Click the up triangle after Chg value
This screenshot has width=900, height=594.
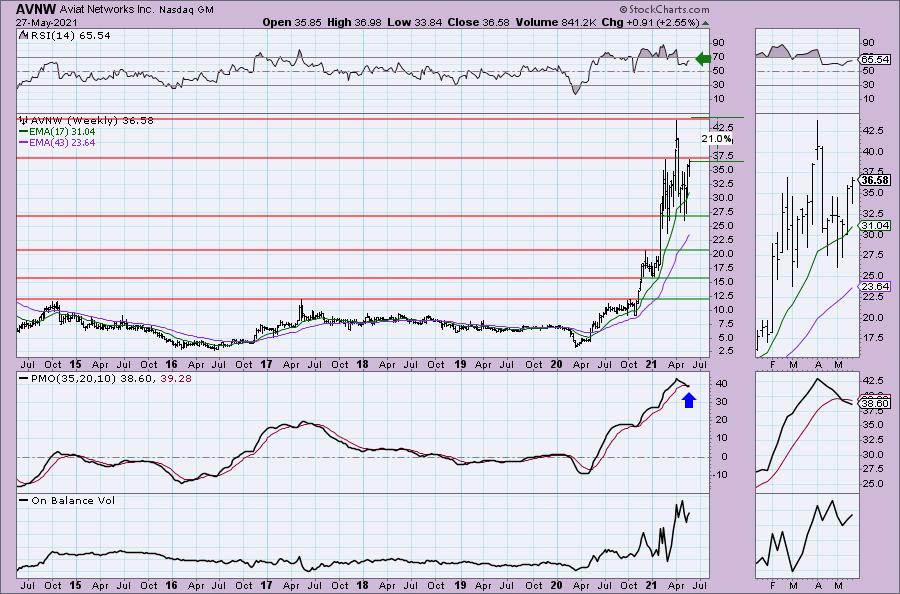coord(705,23)
